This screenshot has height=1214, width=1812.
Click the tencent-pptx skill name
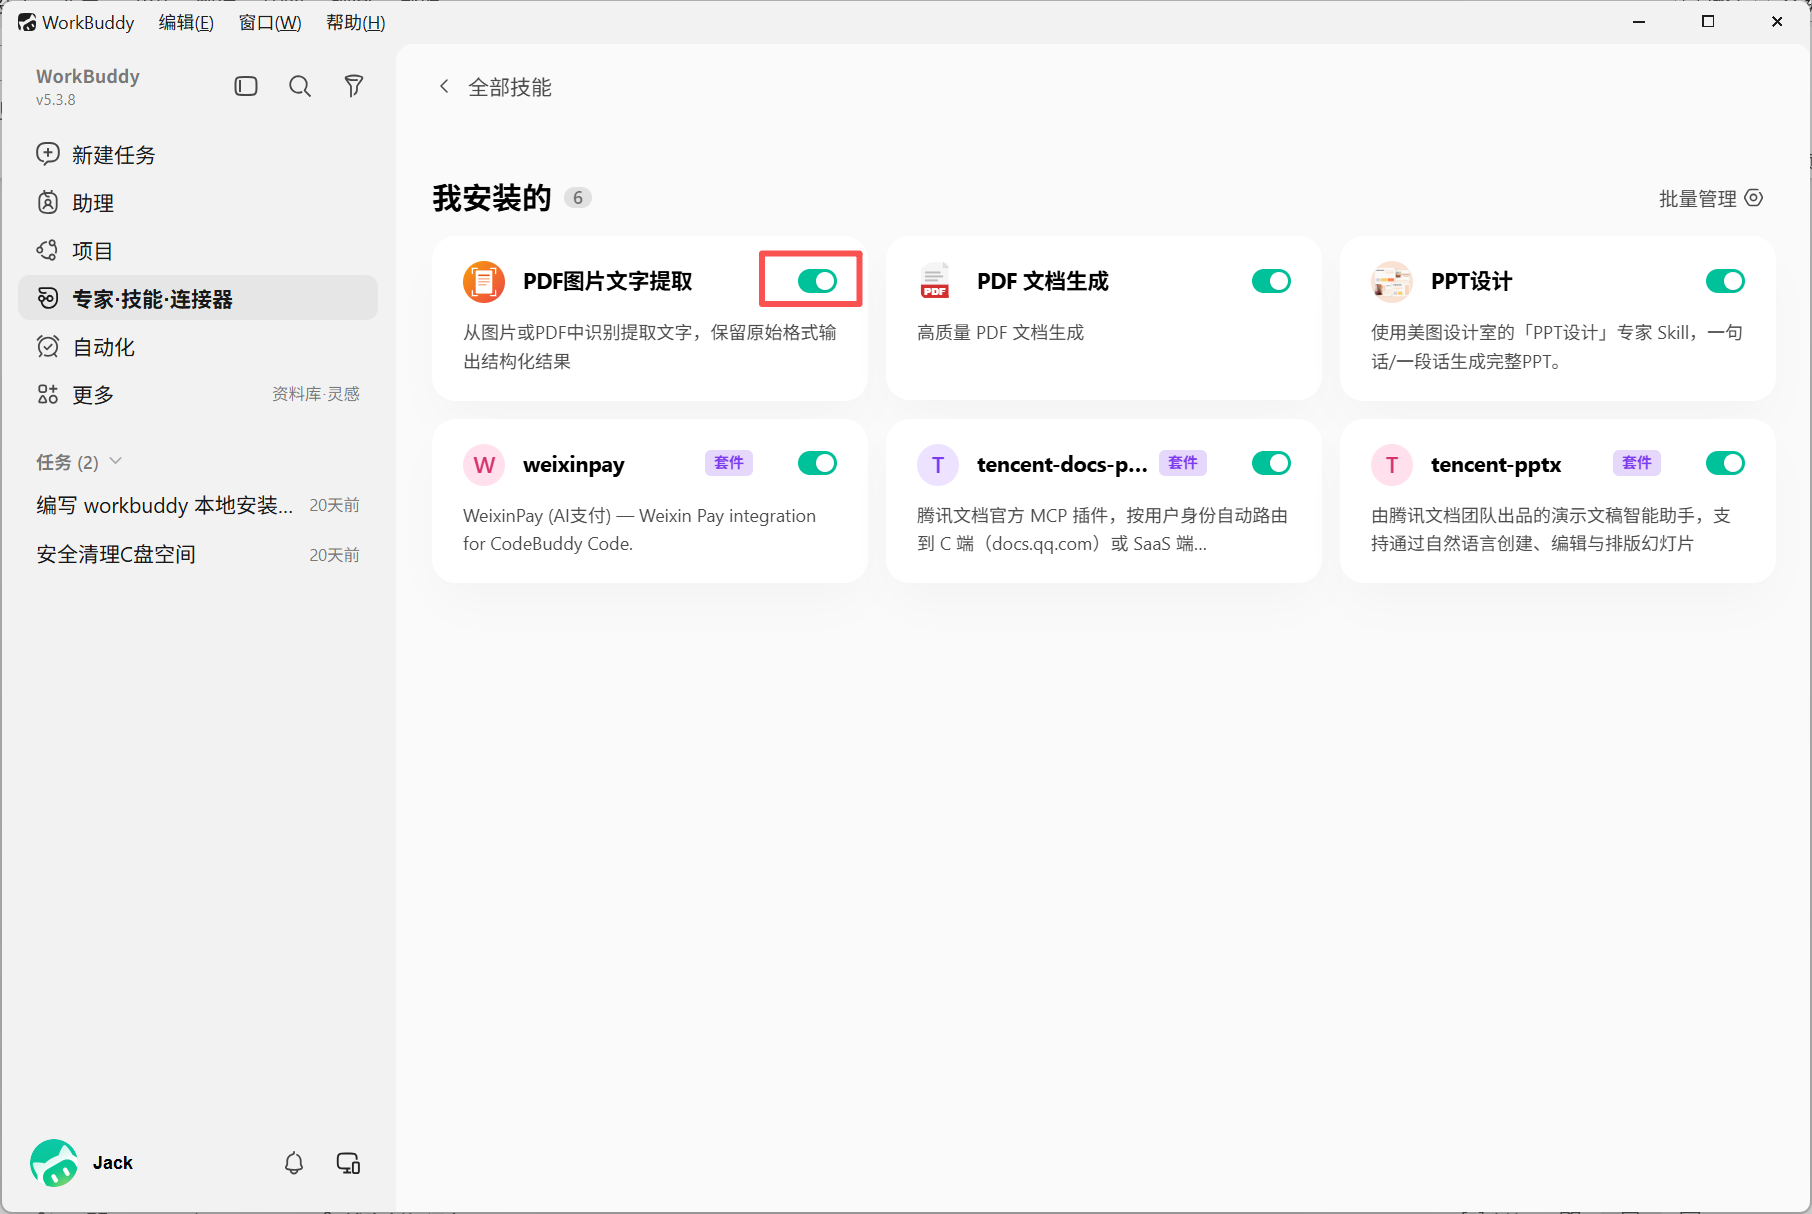click(1496, 464)
